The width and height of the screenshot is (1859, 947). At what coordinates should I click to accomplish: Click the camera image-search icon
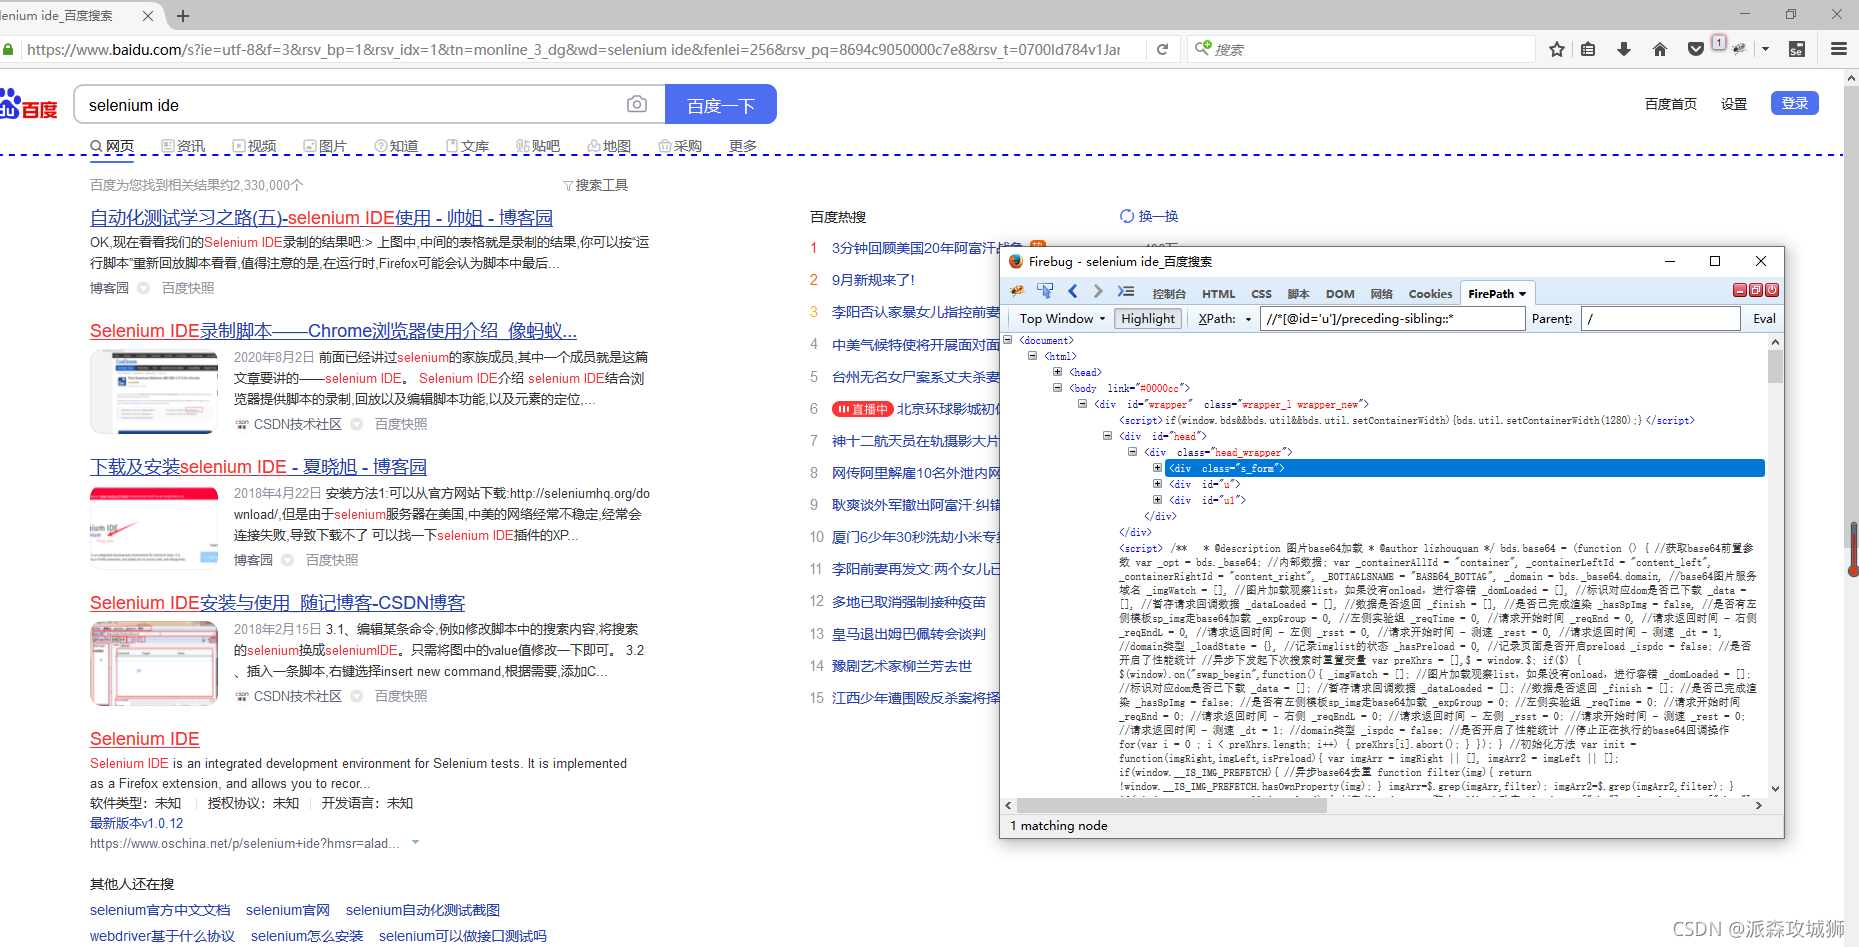click(636, 104)
